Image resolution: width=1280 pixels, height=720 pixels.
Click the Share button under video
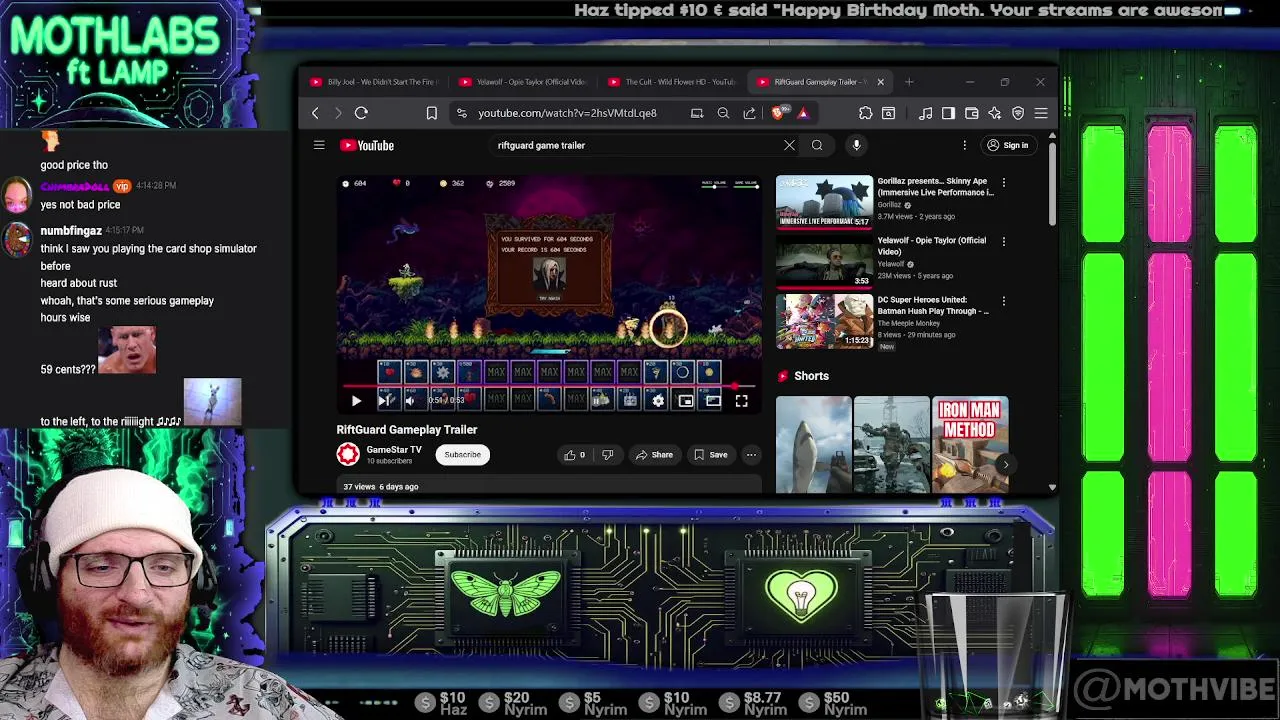click(654, 455)
